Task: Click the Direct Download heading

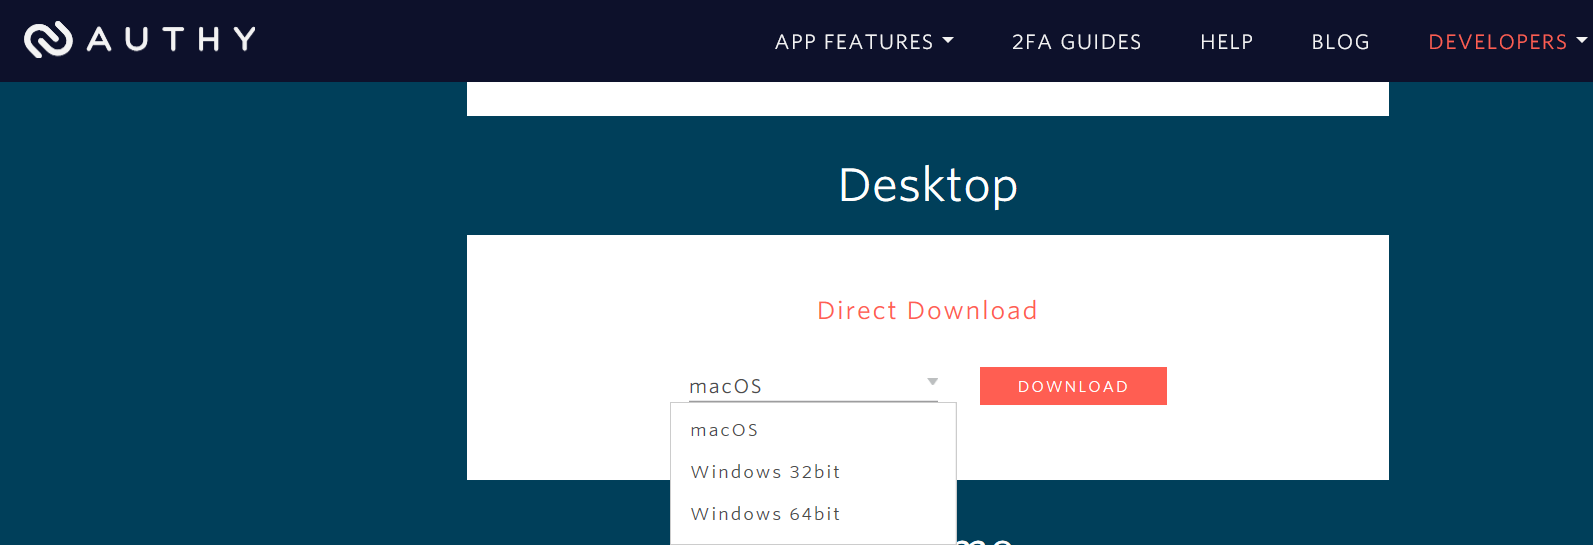Action: [x=927, y=310]
